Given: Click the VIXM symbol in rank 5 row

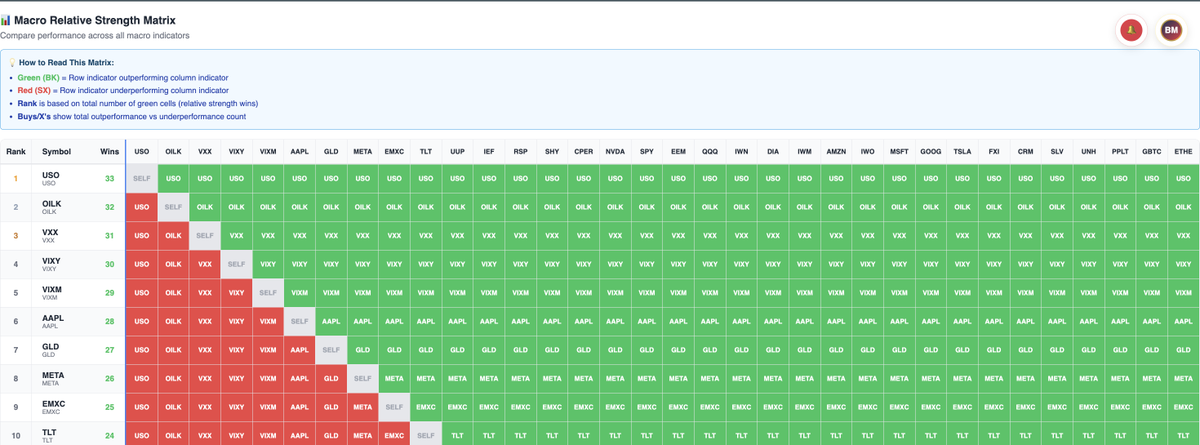Looking at the screenshot, I should [x=52, y=290].
